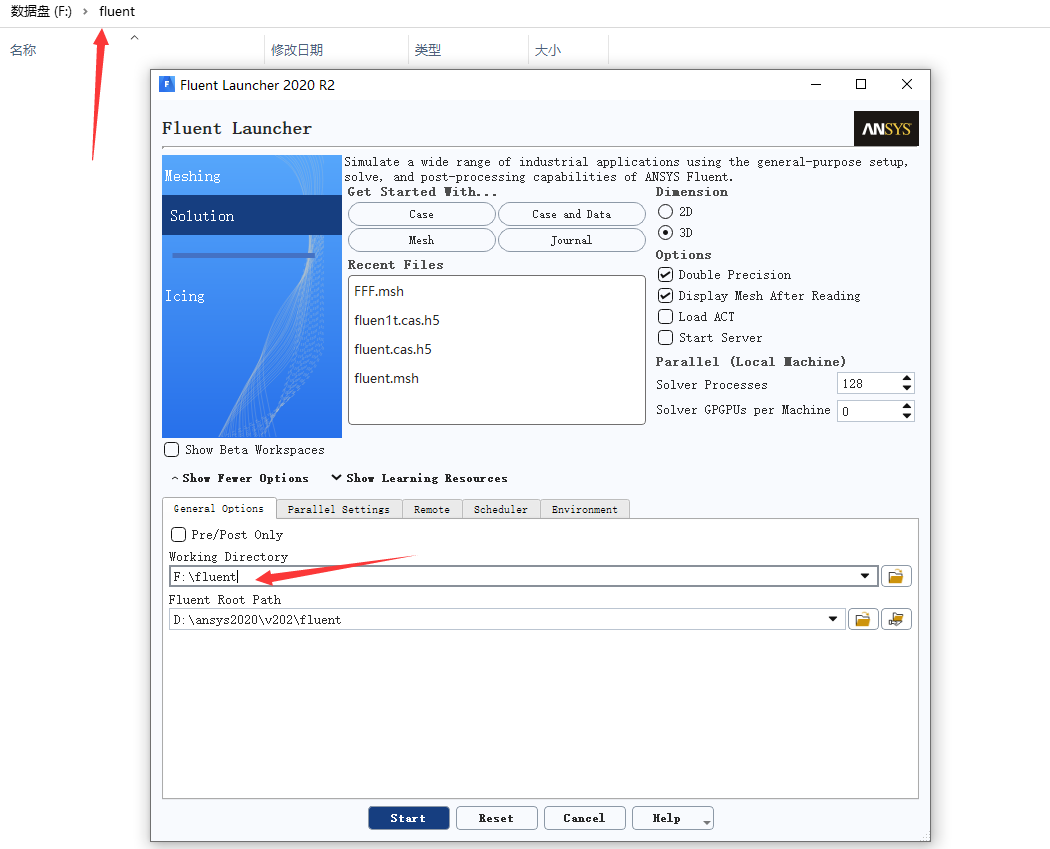Screen dimensions: 1050x849
Task: Decrease Solver GPGPUs per Machine value
Action: coord(907,416)
